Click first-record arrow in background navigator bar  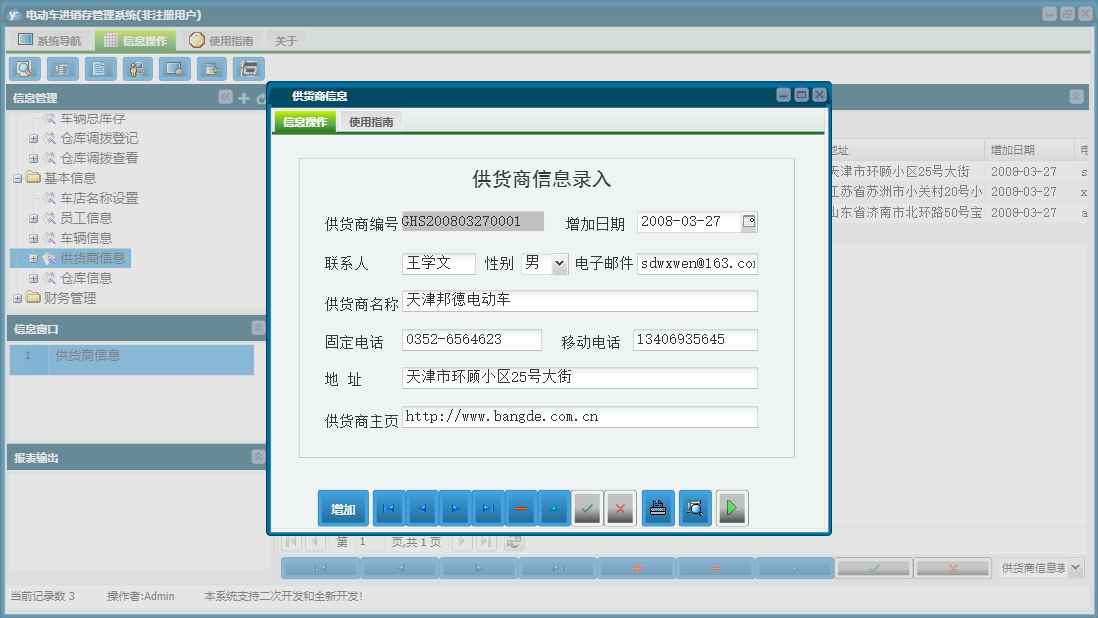321,568
